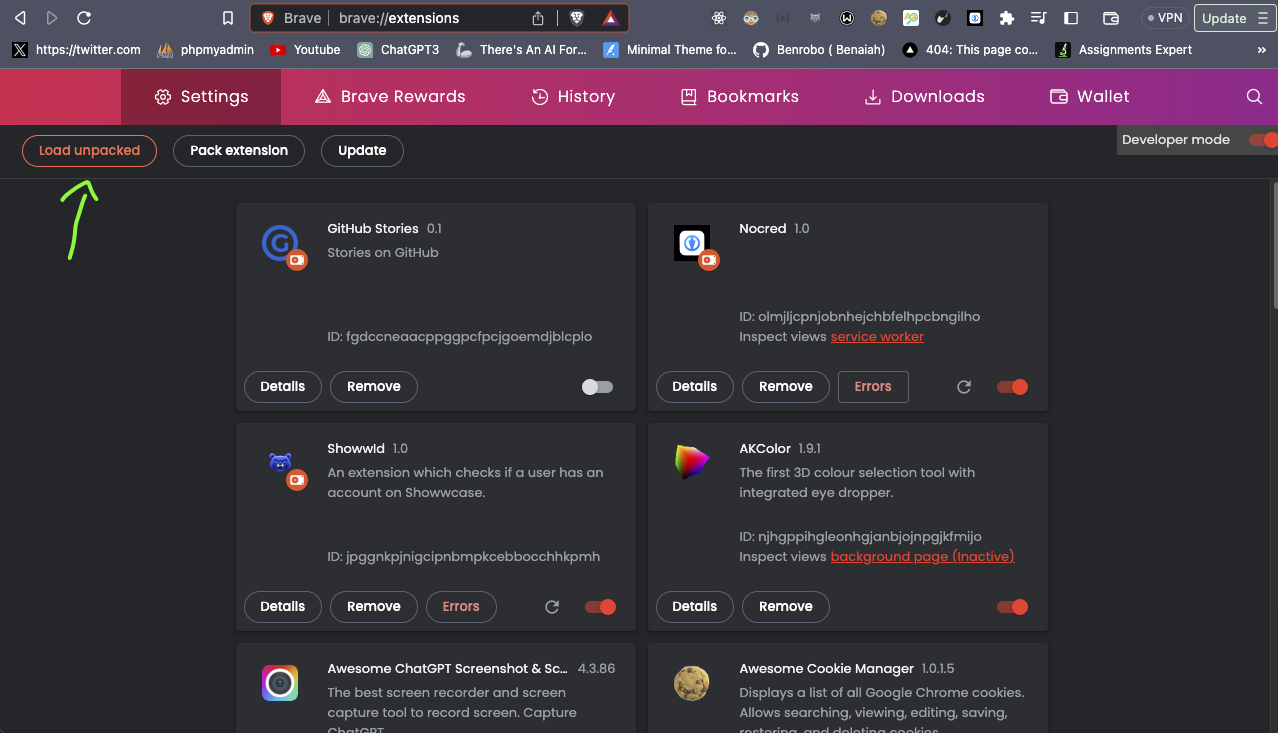Click the Awesome Cookie Manager cookie logo in its card
1278x733 pixels.
(692, 683)
